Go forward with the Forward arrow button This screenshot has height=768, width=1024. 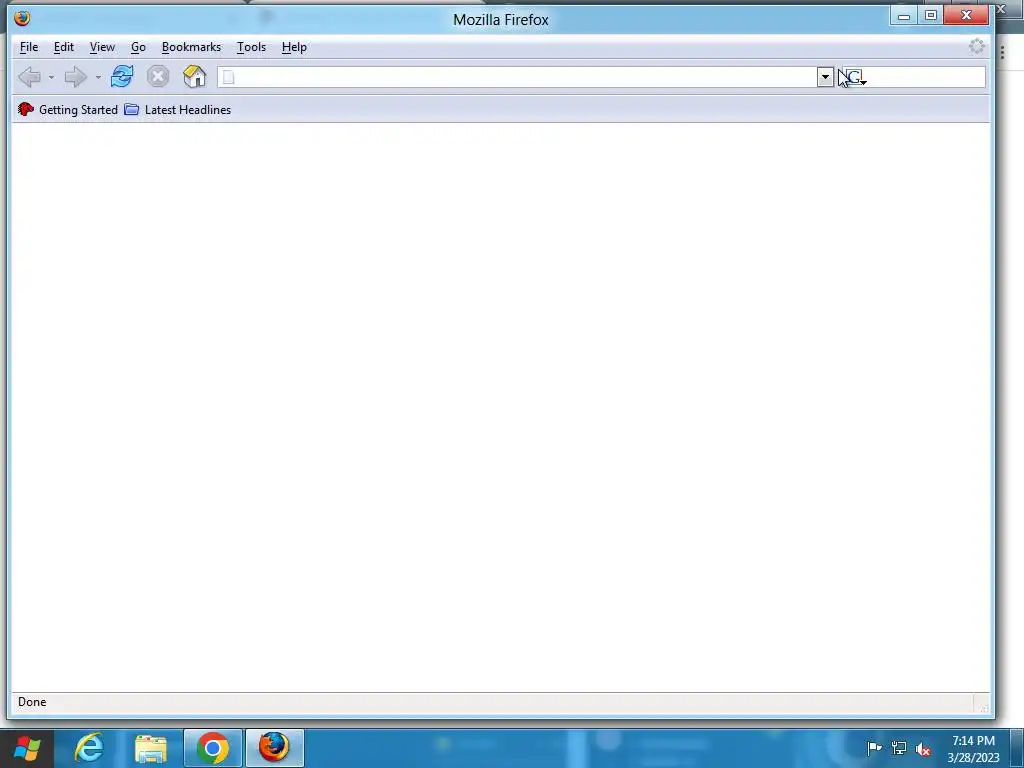(76, 77)
